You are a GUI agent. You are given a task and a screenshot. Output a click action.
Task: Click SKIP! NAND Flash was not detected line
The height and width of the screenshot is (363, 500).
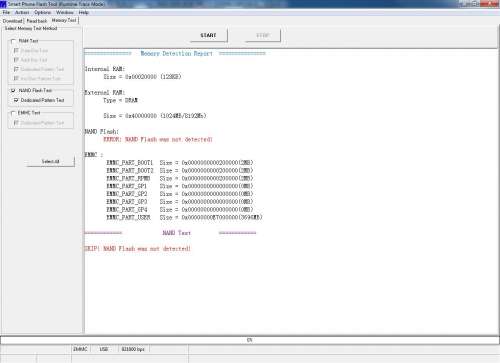(x=137, y=249)
